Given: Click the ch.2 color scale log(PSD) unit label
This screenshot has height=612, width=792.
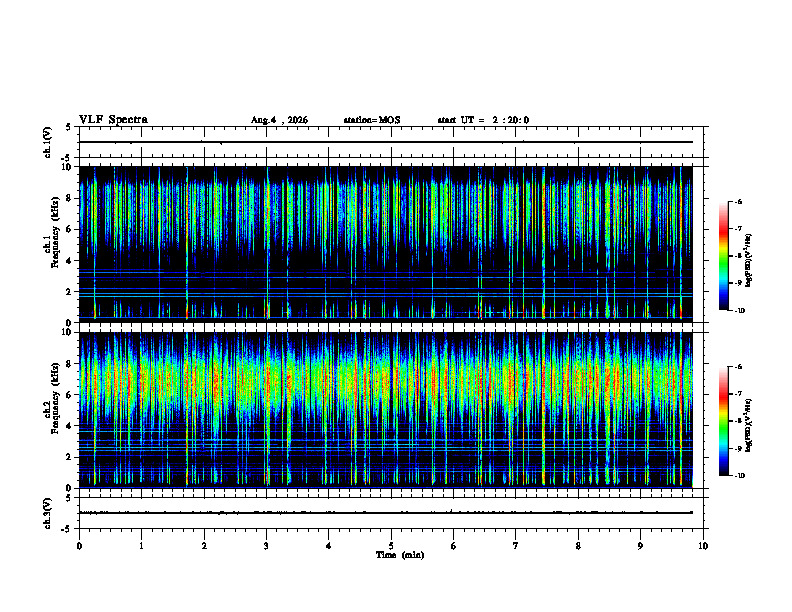Looking at the screenshot, I should [749, 426].
